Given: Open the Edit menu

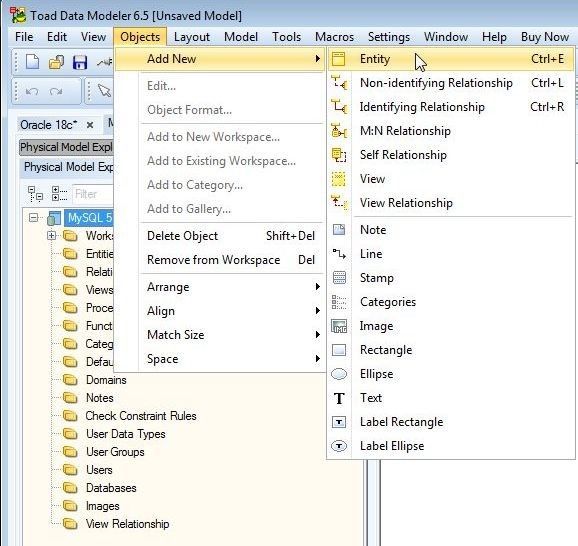Looking at the screenshot, I should coord(57,37).
